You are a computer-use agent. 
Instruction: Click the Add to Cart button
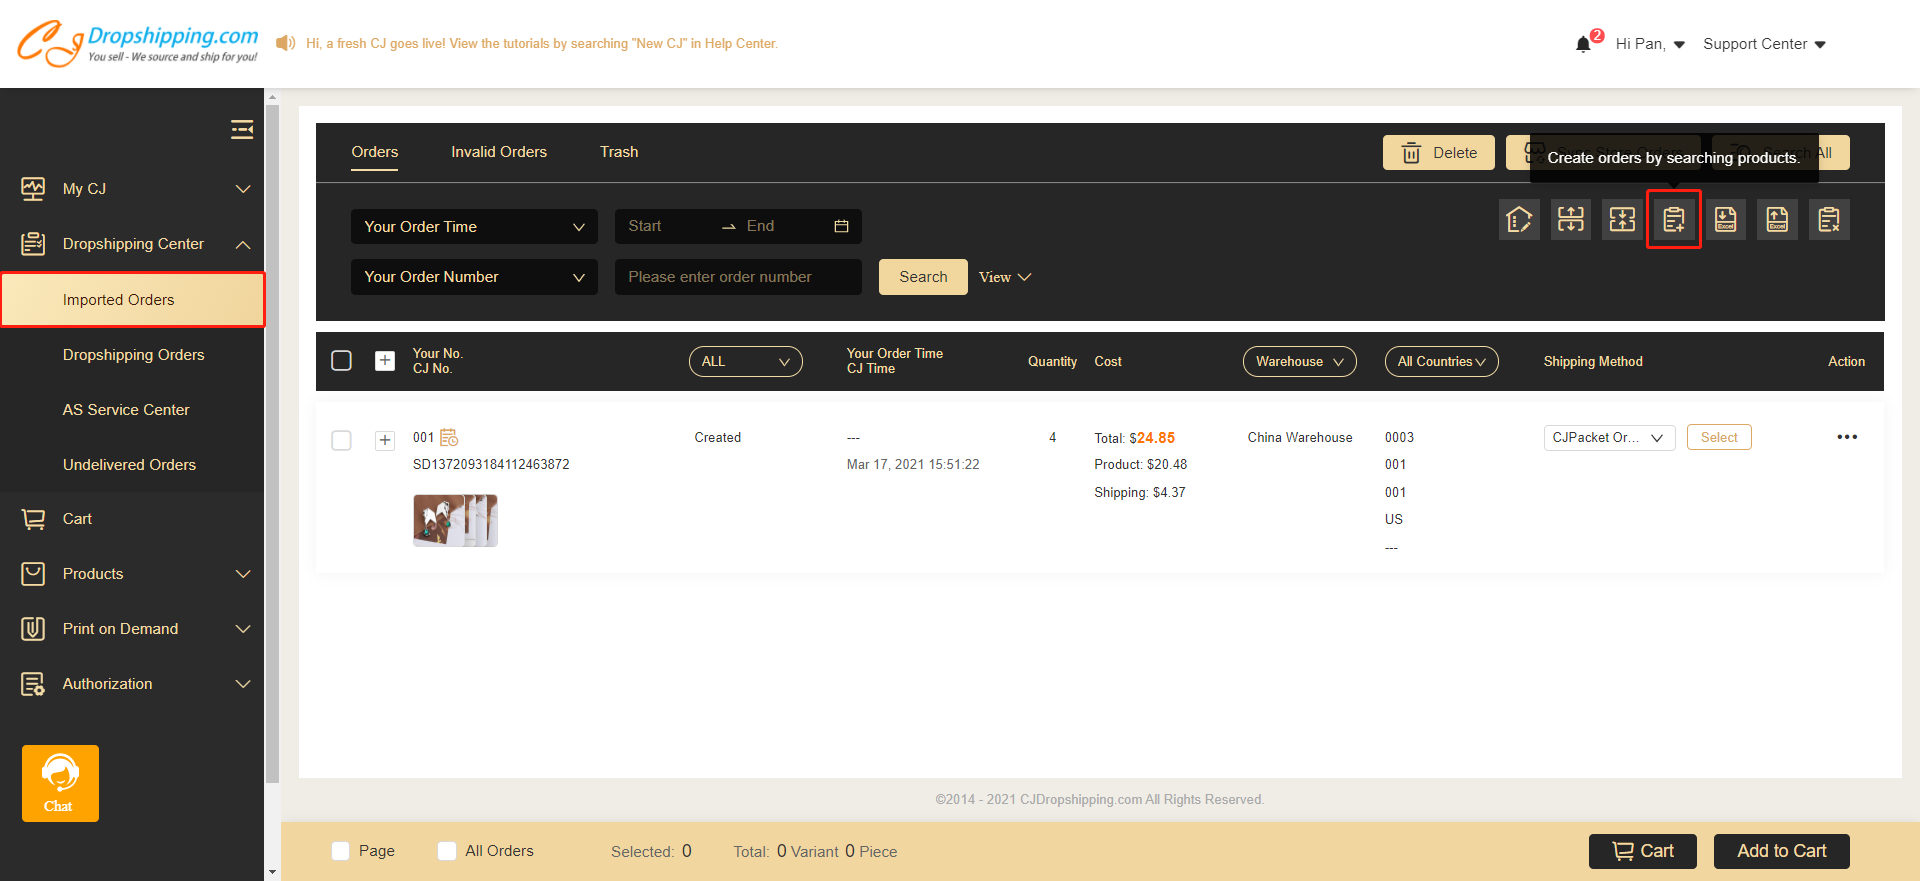pos(1781,851)
